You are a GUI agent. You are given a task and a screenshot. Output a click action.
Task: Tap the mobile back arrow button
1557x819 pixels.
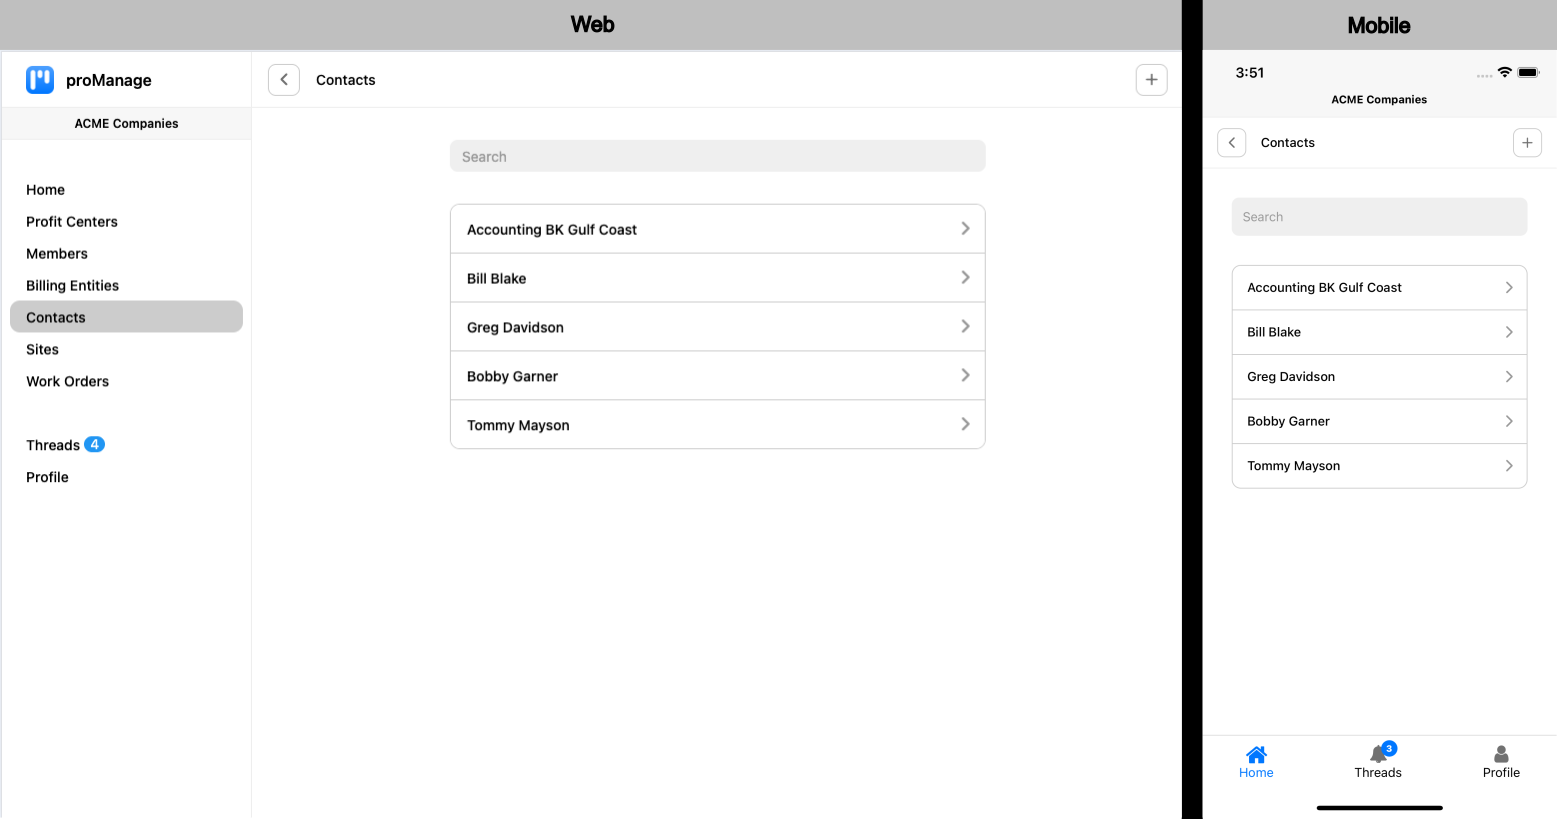coord(1232,143)
